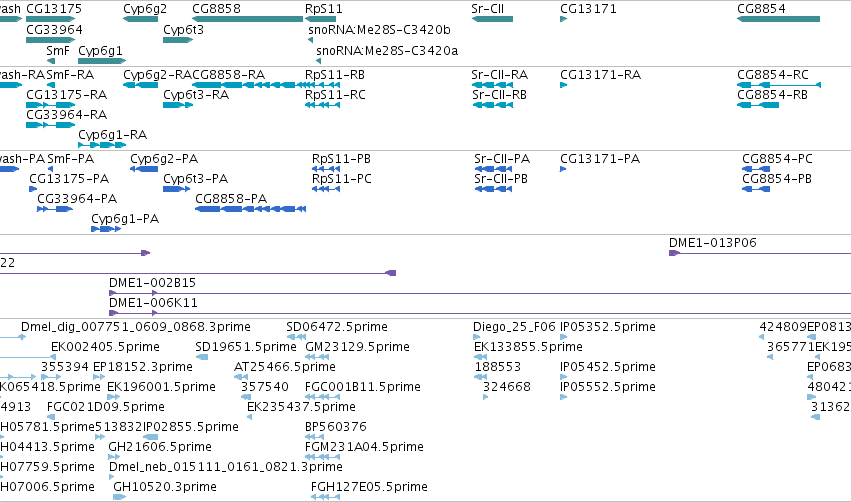The width and height of the screenshot is (851, 502).
Task: Select the CG13171-RA transcript label
Action: 600,75
